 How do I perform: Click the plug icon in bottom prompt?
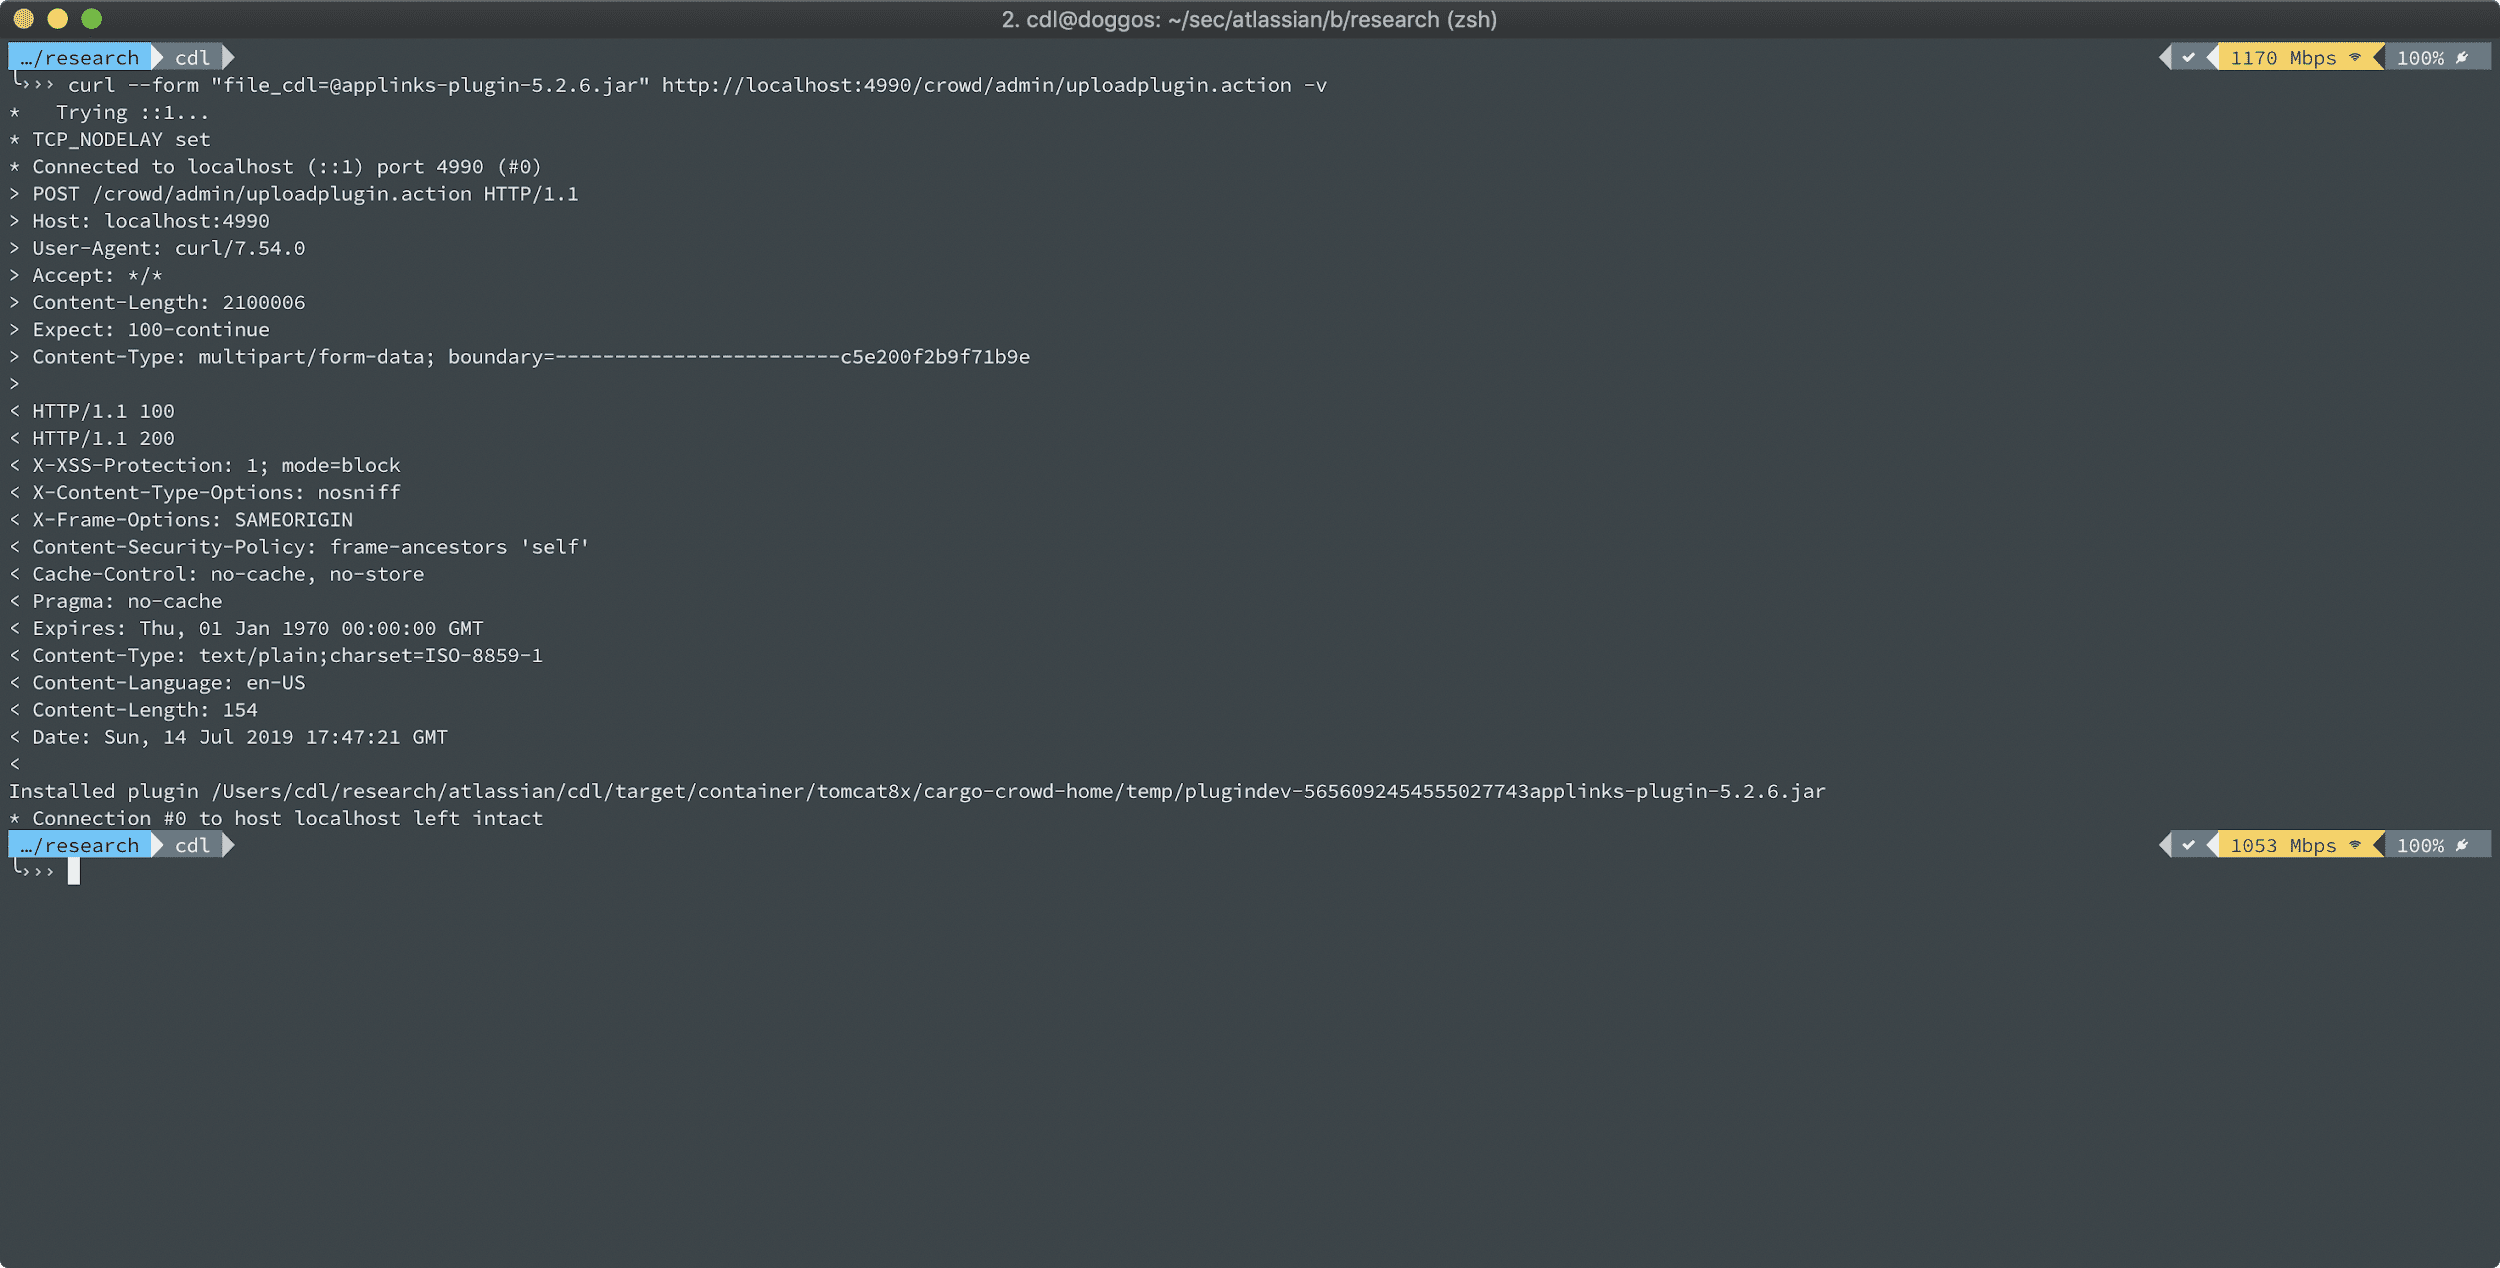coord(2462,846)
